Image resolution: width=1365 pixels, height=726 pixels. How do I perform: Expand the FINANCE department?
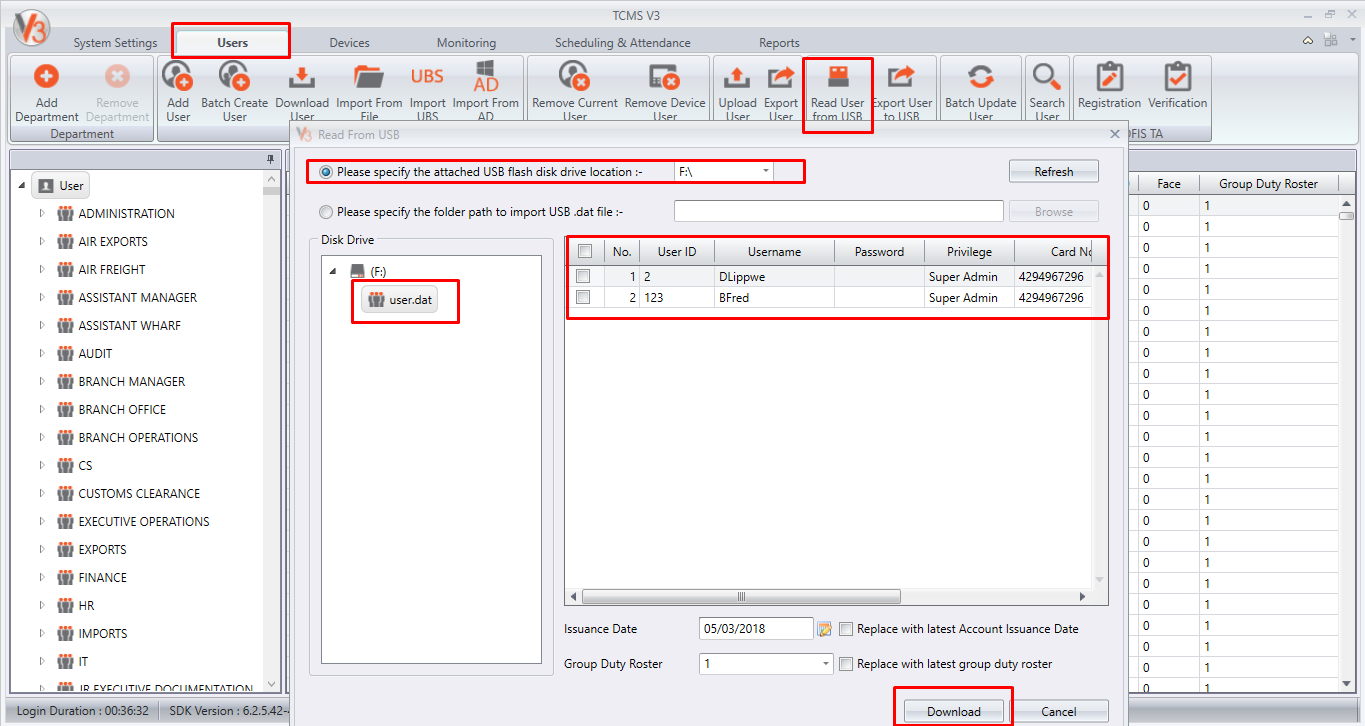tap(42, 577)
